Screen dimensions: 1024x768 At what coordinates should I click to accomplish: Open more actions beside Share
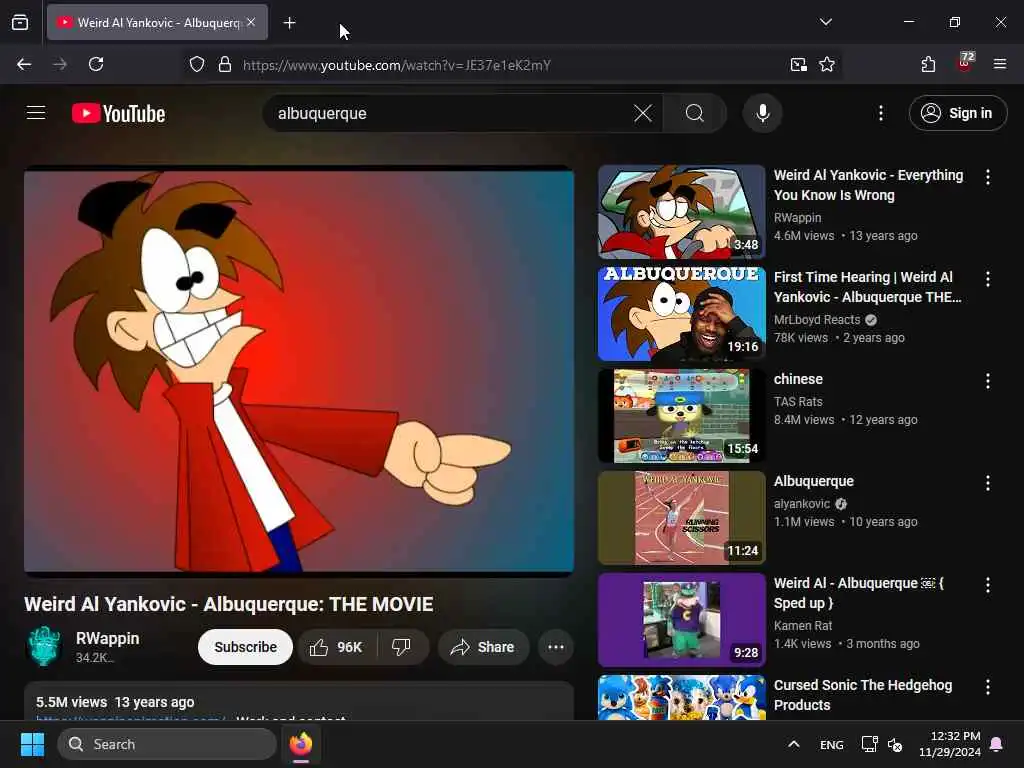[x=556, y=647]
